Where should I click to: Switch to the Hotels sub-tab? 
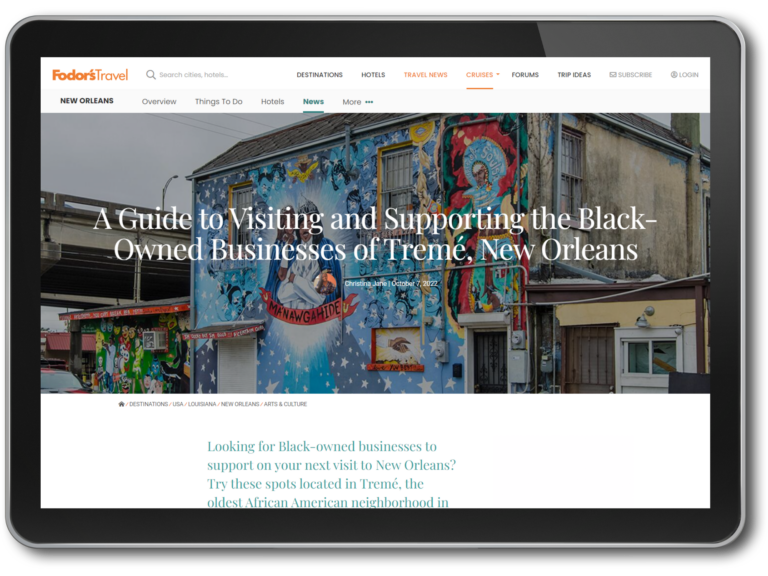(x=272, y=101)
